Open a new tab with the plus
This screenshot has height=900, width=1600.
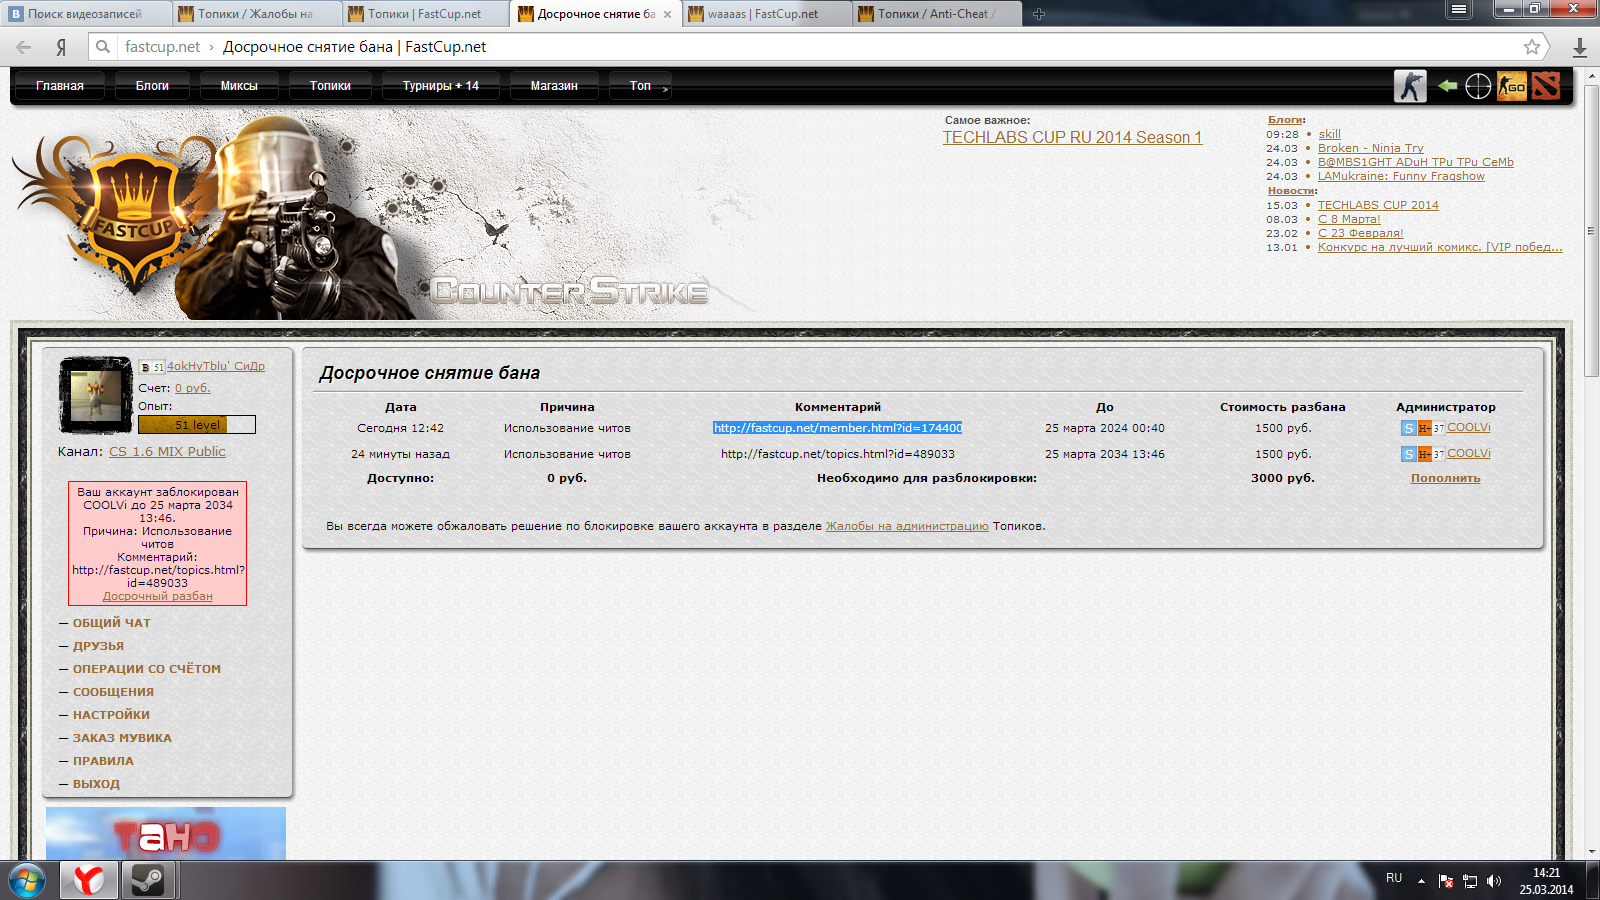[x=1039, y=14]
